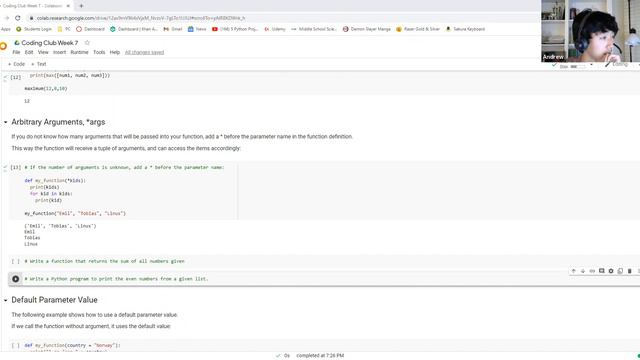Screen dimensions: 640x360
Task: Click the browser address bar URL
Action: click(141, 18)
